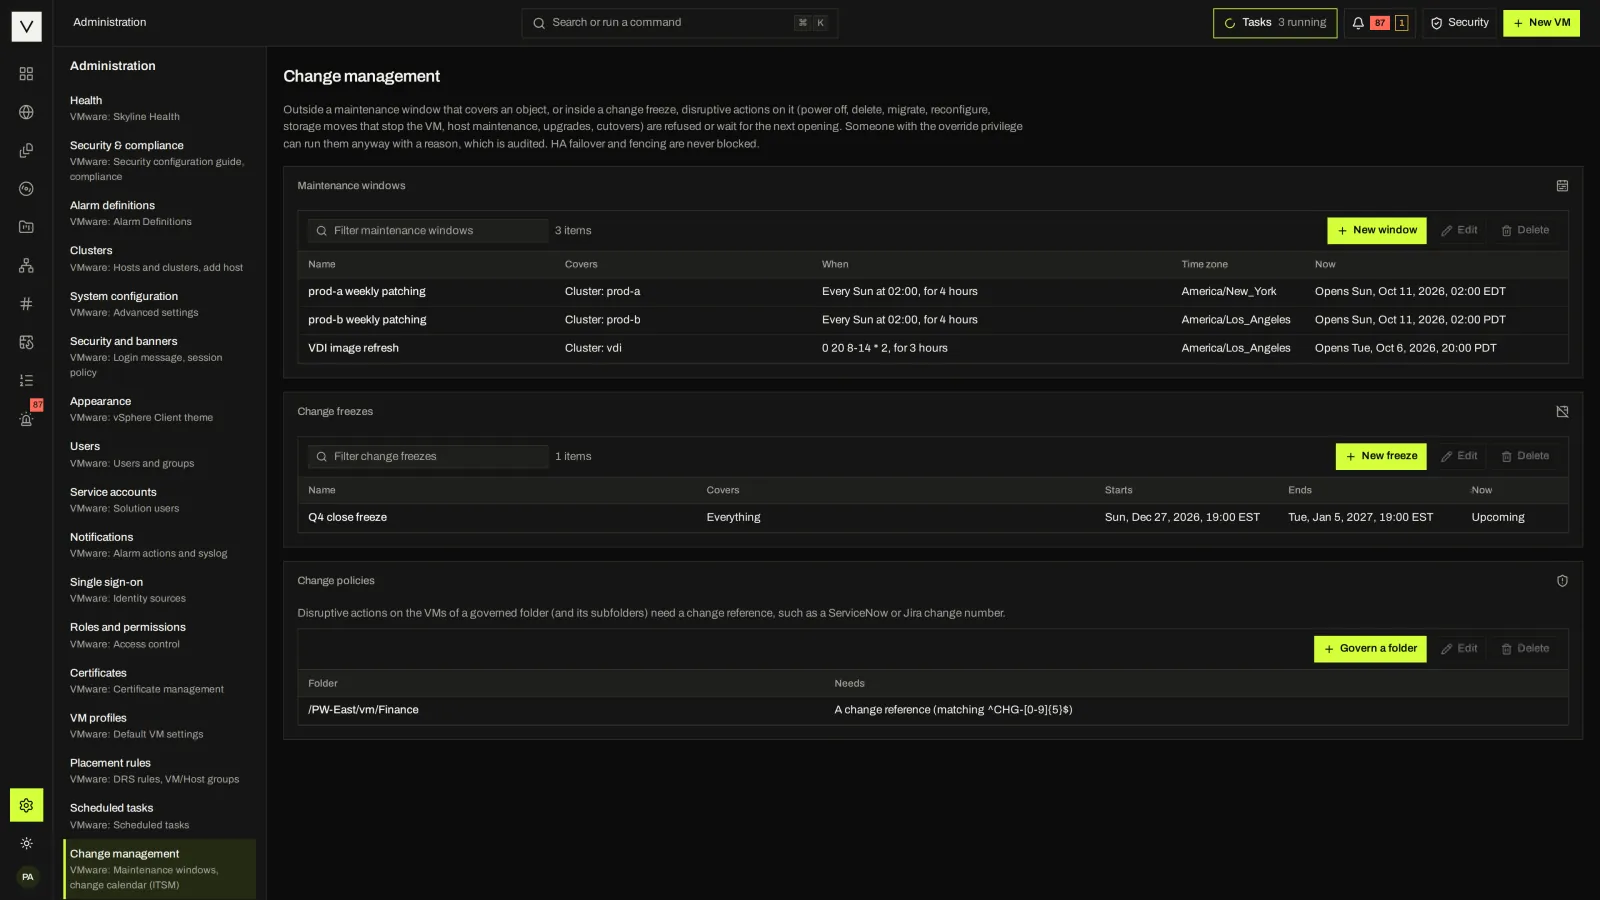Select VDI image refresh row

[932, 348]
